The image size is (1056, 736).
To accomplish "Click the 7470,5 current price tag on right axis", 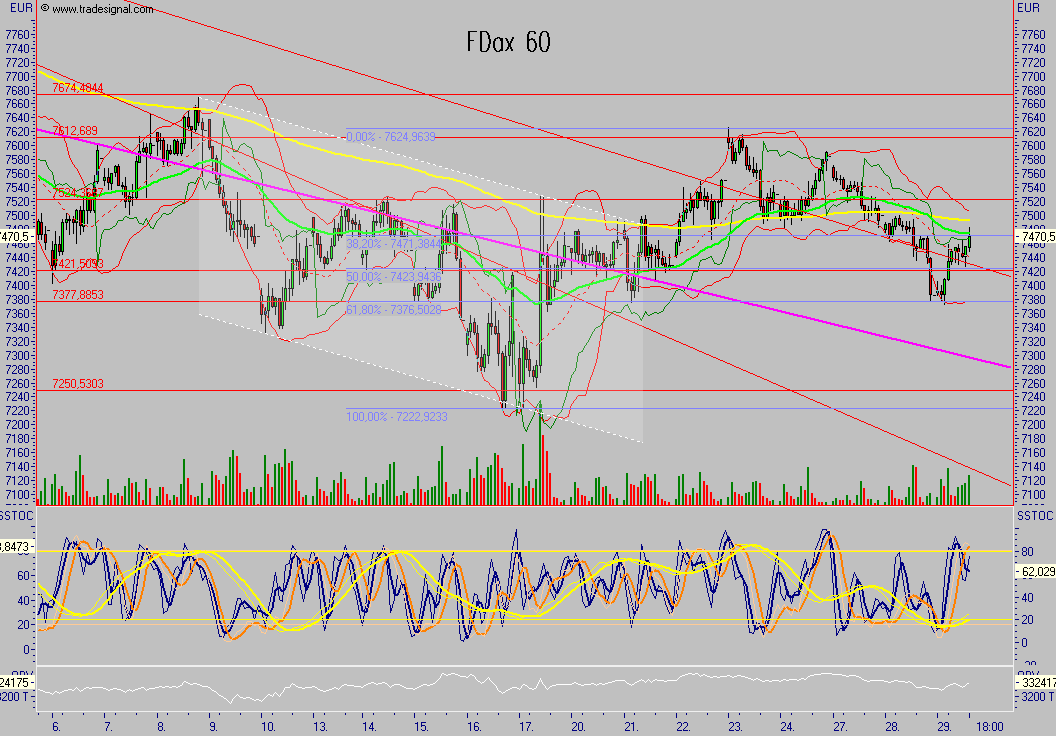I will (x=1034, y=237).
